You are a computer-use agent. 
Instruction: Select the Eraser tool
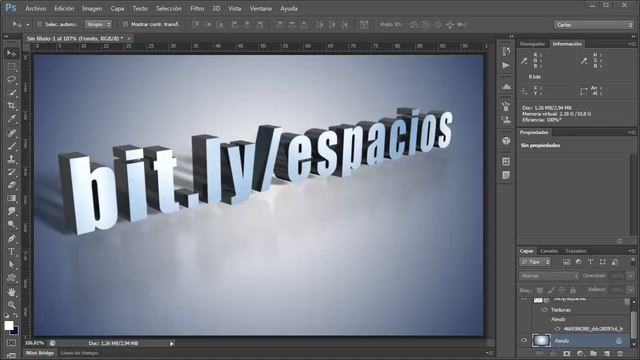pyautogui.click(x=11, y=185)
